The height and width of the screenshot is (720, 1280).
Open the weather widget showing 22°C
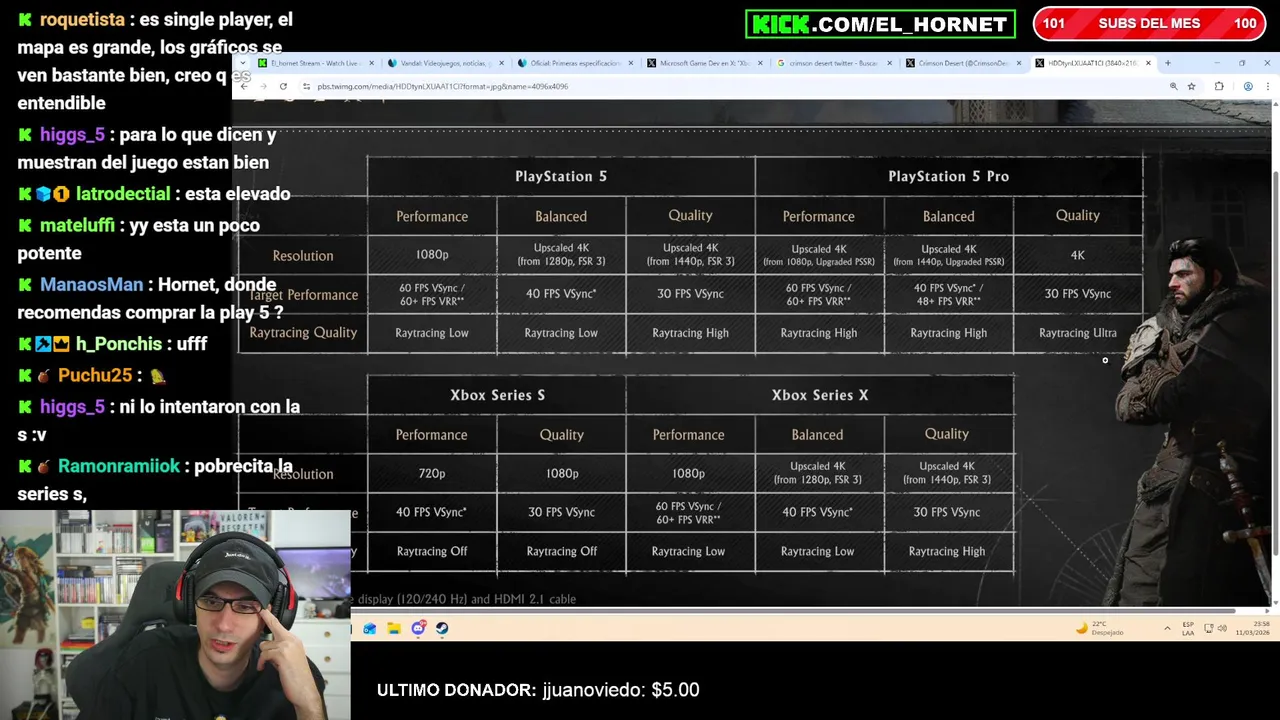[x=1100, y=628]
